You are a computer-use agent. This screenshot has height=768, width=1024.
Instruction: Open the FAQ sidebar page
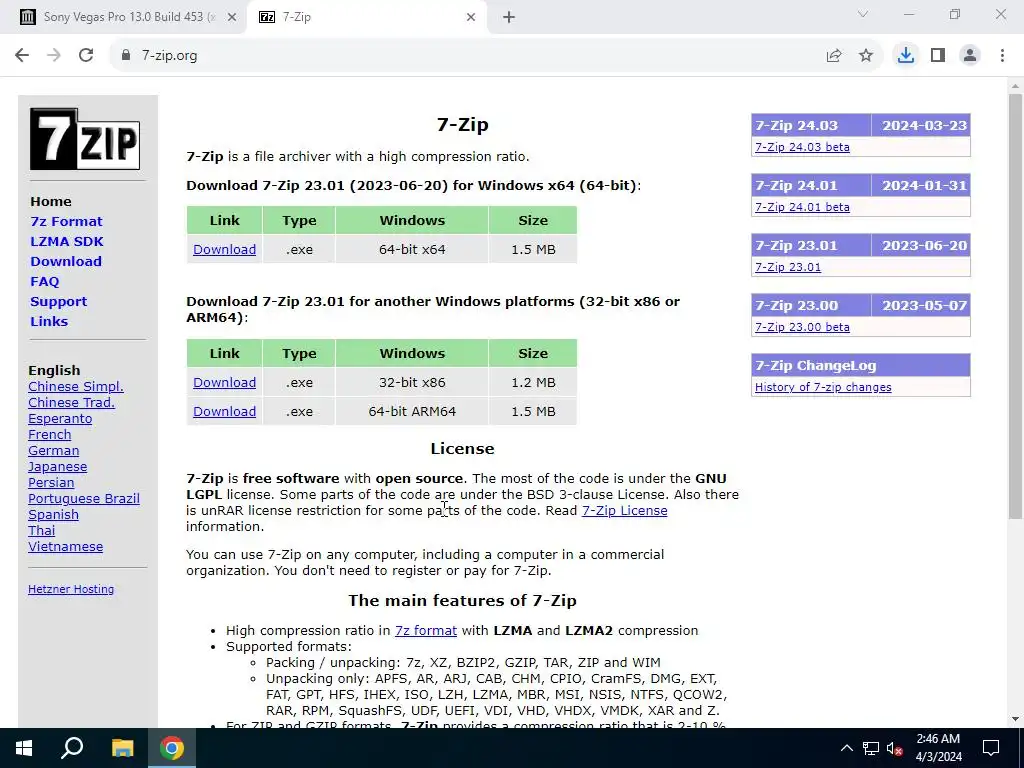(x=44, y=281)
